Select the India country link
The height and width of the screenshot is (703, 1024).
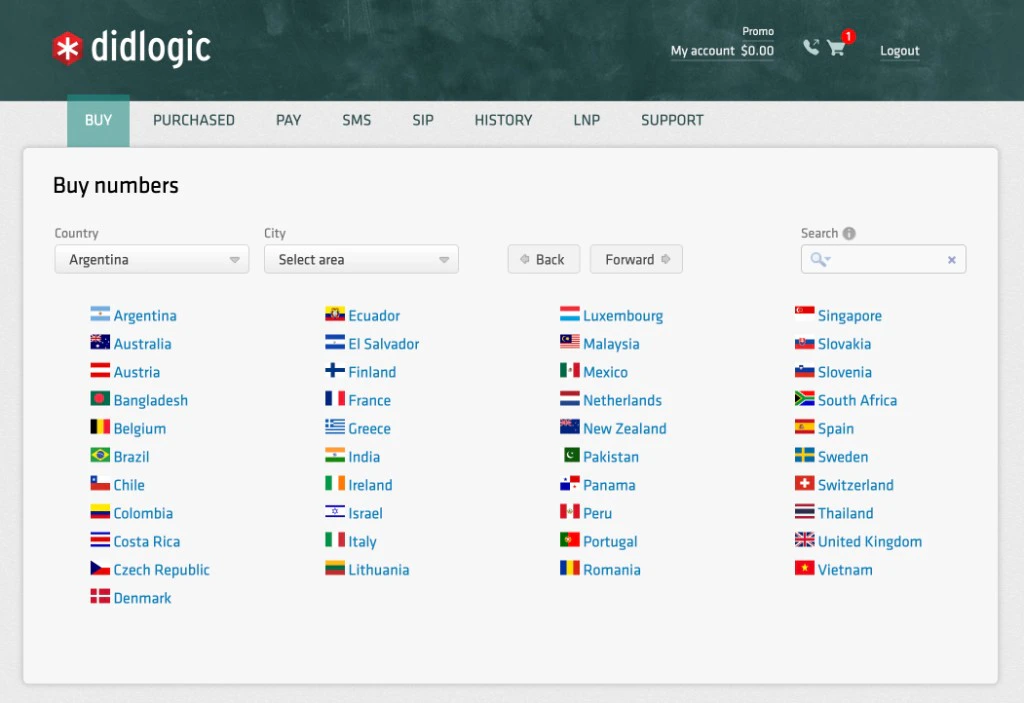point(364,457)
